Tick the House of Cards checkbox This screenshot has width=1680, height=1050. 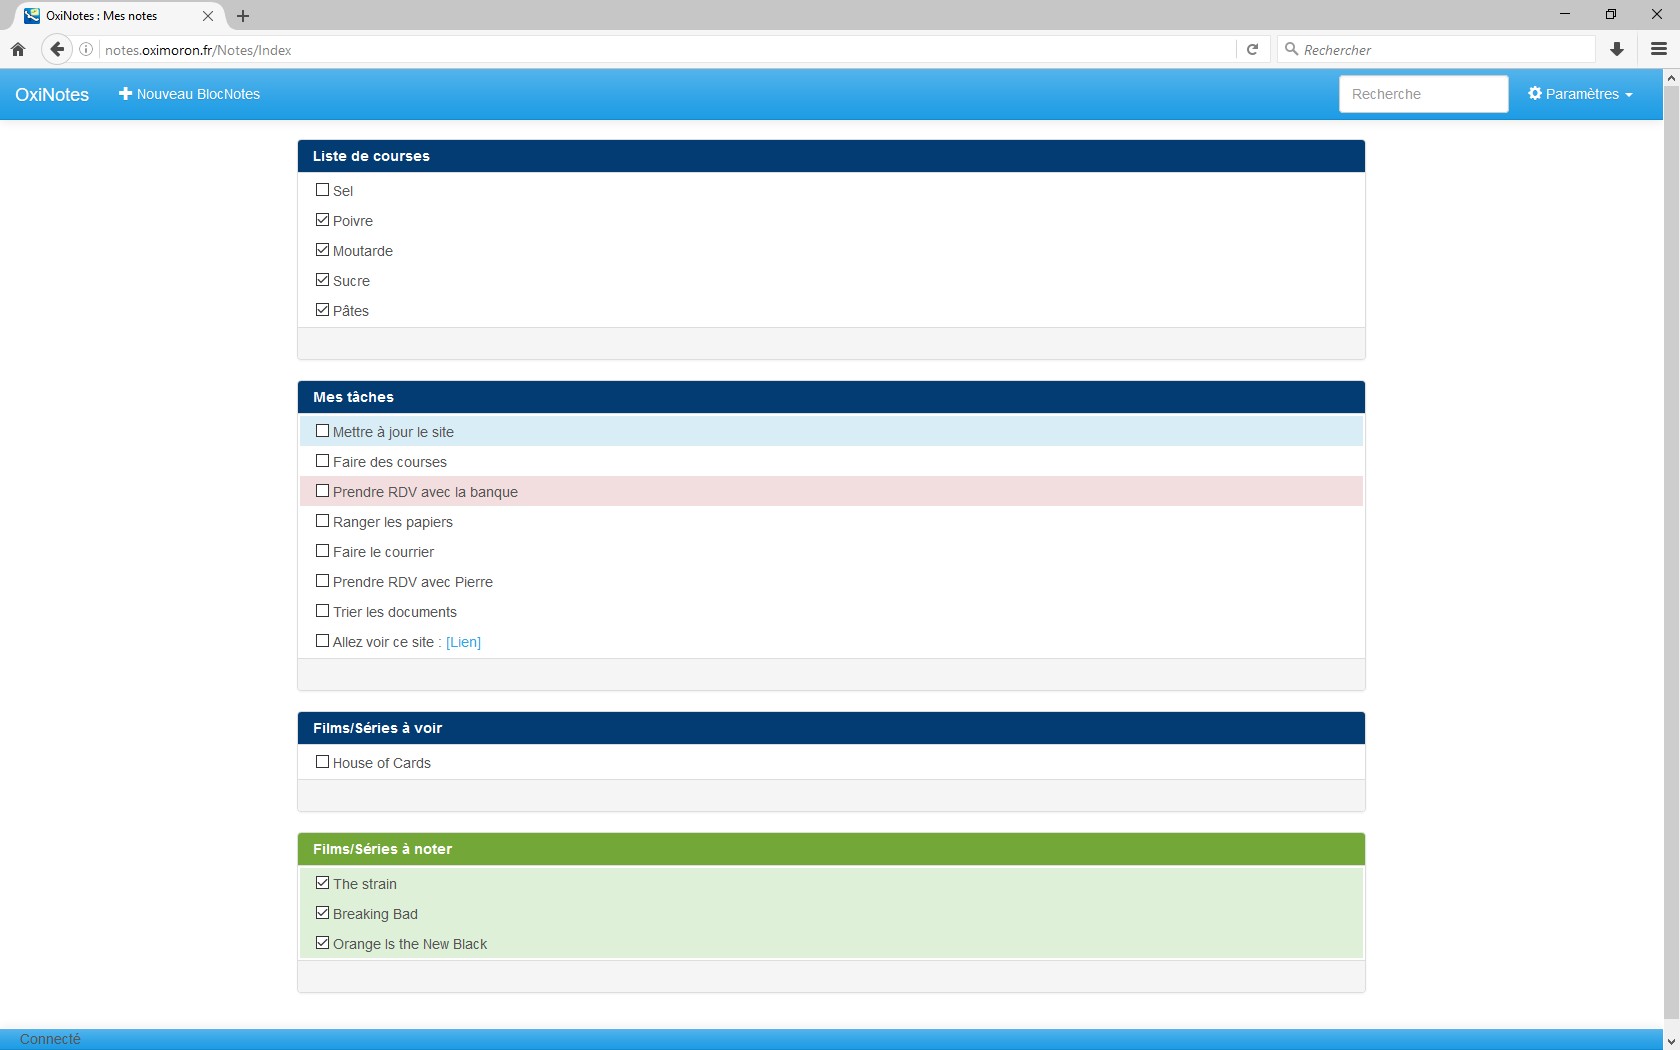[x=322, y=762]
